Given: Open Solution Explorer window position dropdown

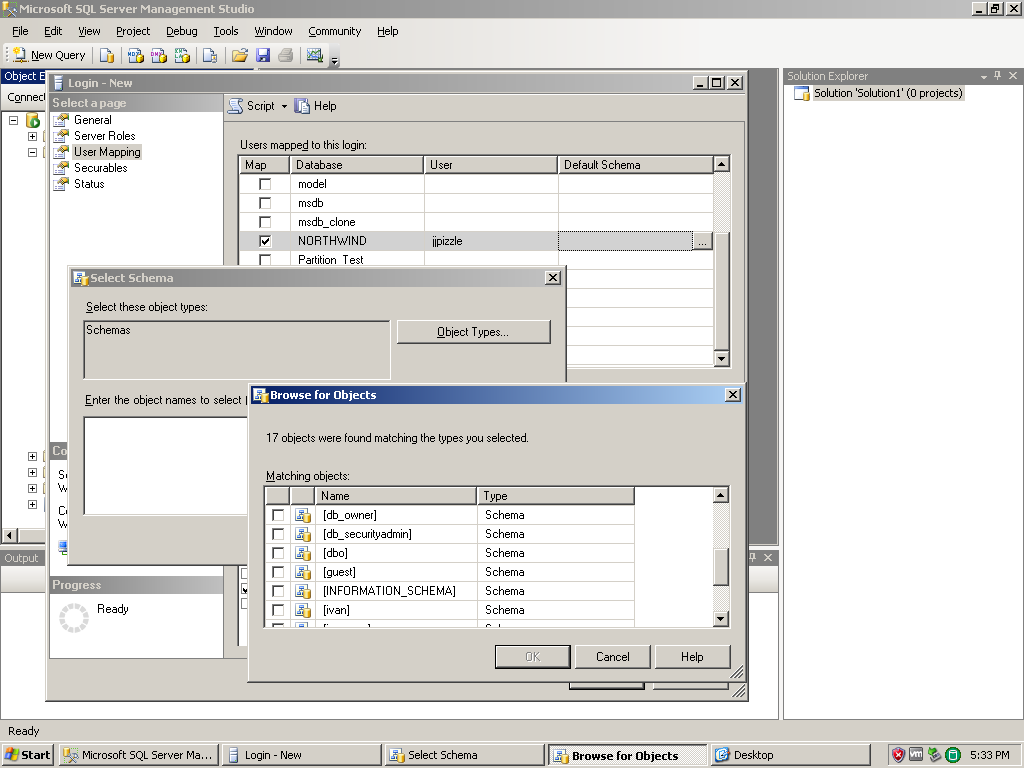Looking at the screenshot, I should tap(984, 76).
